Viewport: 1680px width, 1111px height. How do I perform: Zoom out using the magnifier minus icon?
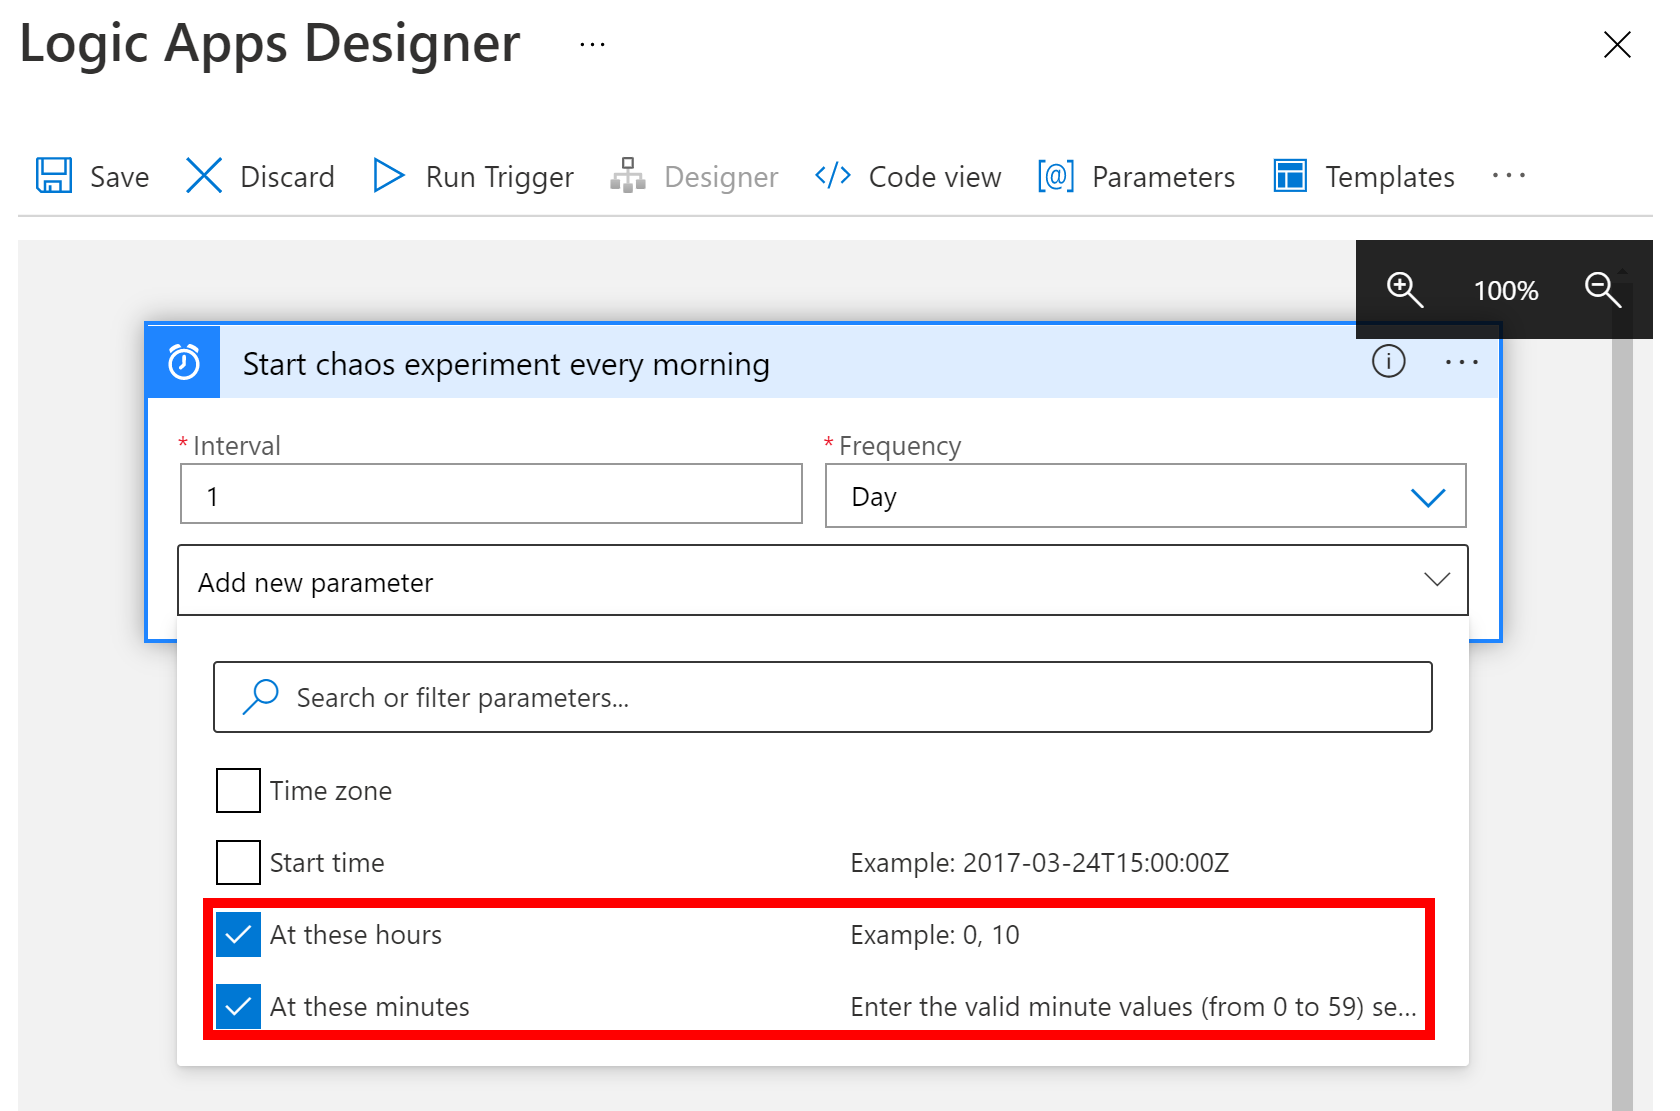pyautogui.click(x=1603, y=290)
